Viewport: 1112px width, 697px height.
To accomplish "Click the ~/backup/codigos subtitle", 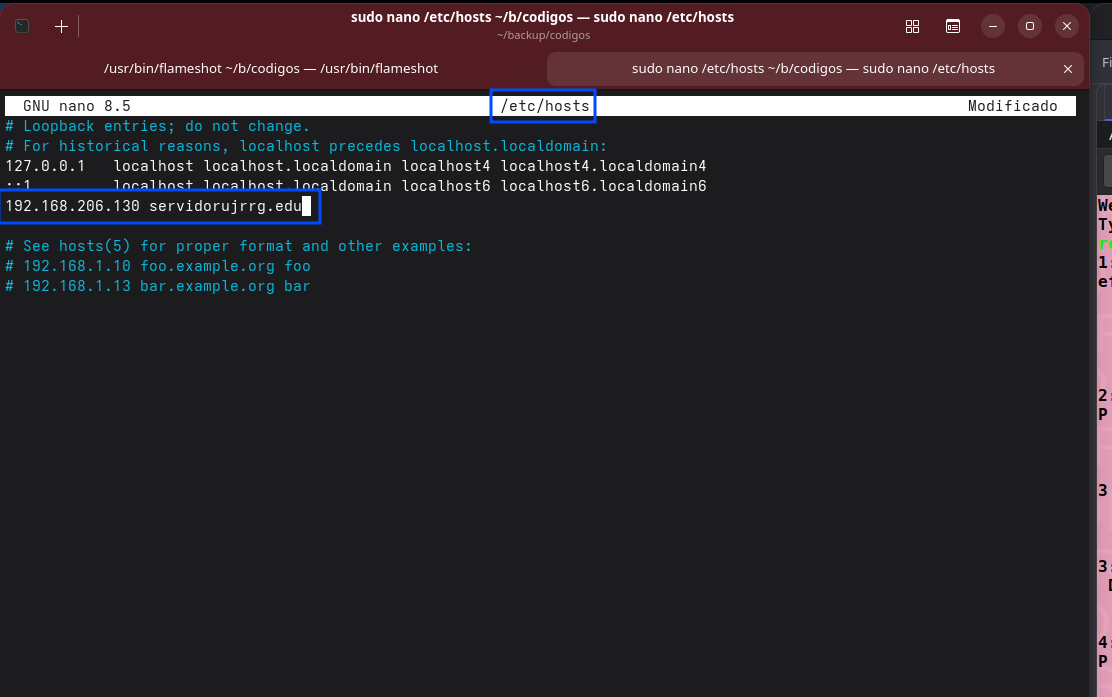I will [x=543, y=35].
